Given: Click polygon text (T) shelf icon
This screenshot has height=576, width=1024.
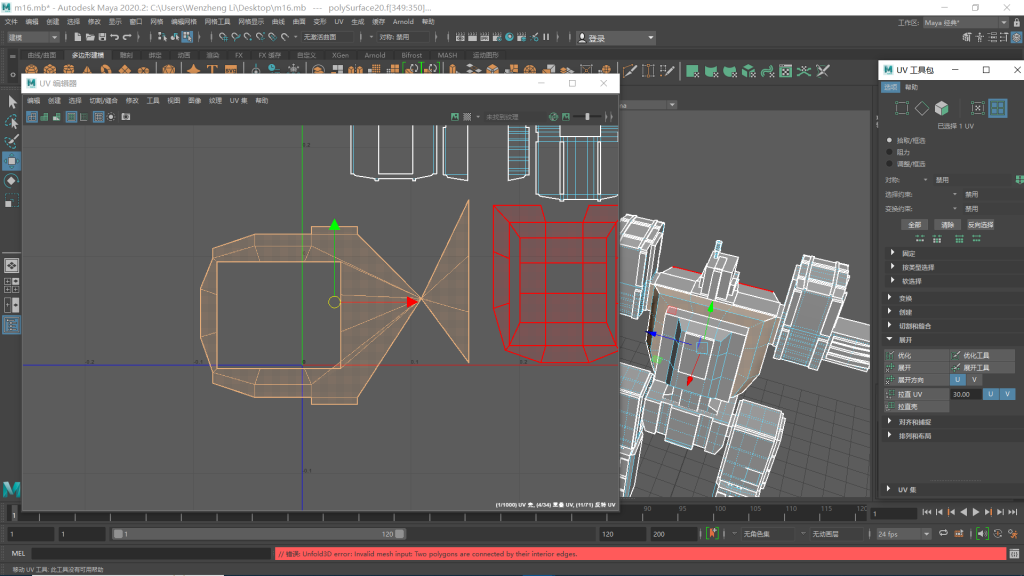Looking at the screenshot, I should [x=212, y=70].
